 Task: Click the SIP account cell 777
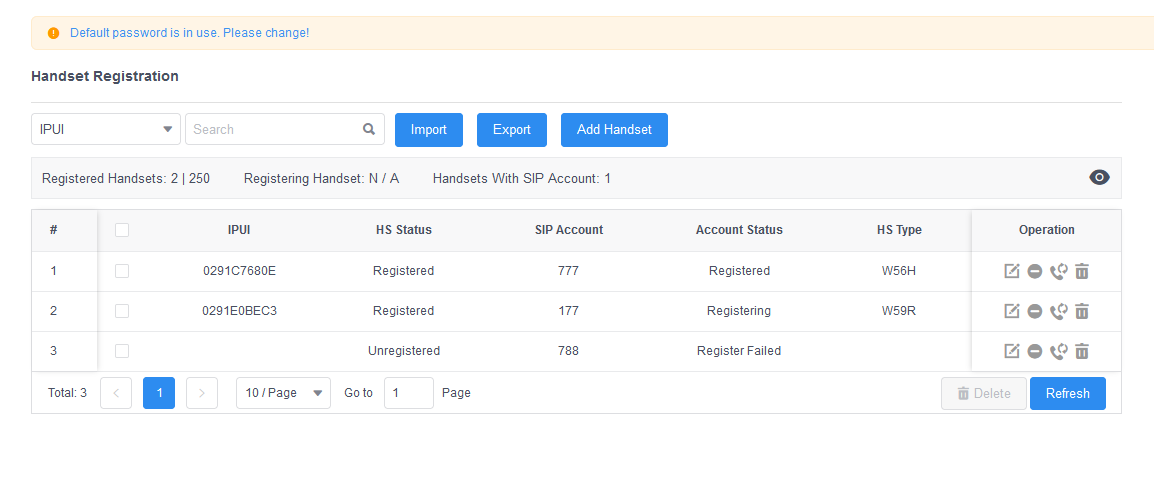pyautogui.click(x=568, y=271)
